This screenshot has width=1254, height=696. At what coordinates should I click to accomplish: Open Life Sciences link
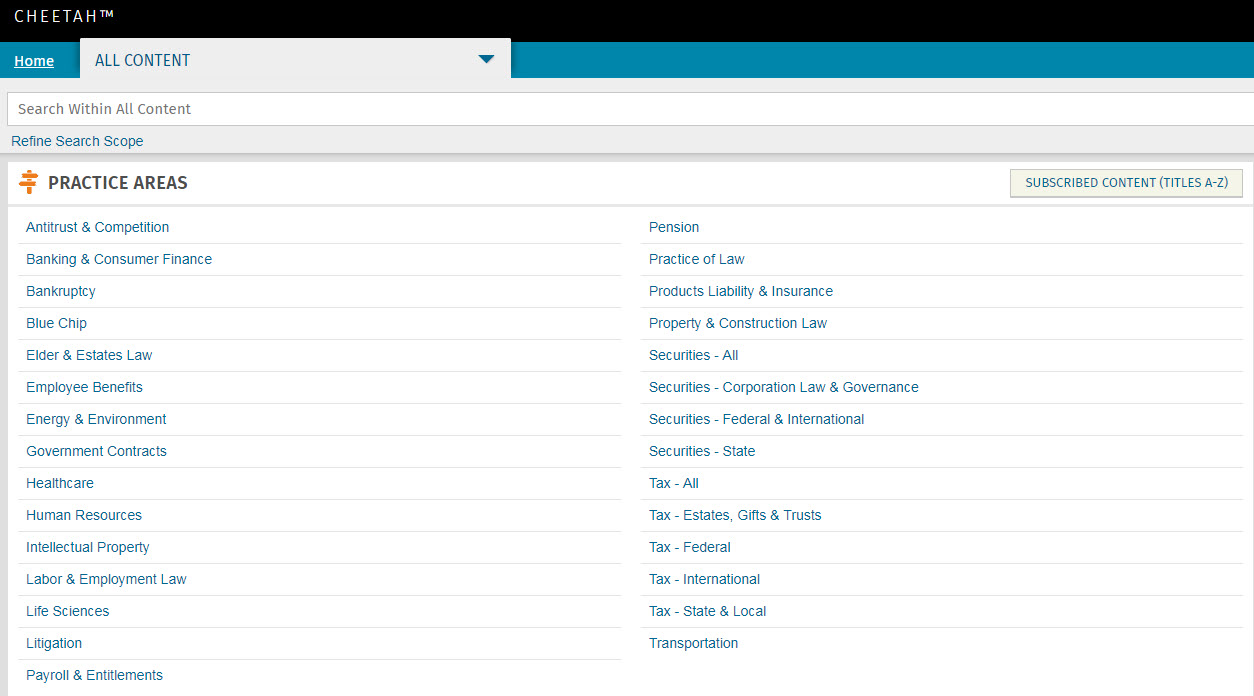coord(67,611)
